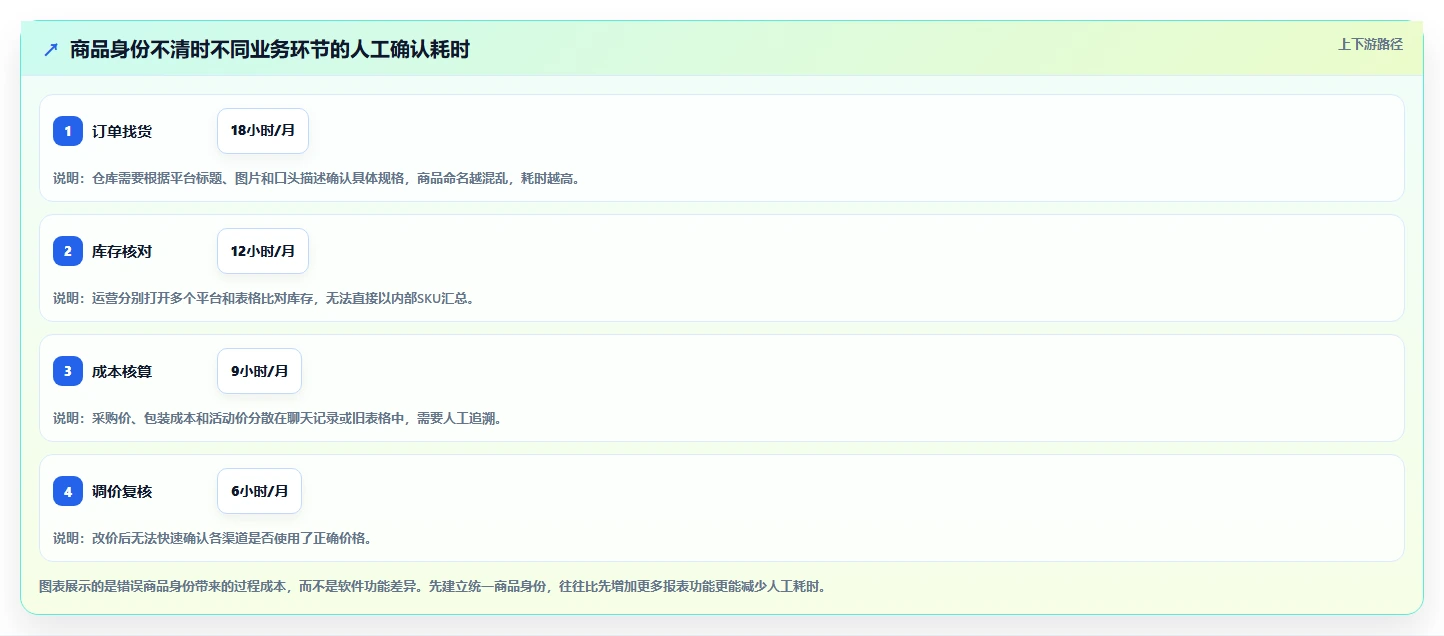Click the number 3 badge for 成本核算
This screenshot has height=636, width=1444.
coord(68,371)
